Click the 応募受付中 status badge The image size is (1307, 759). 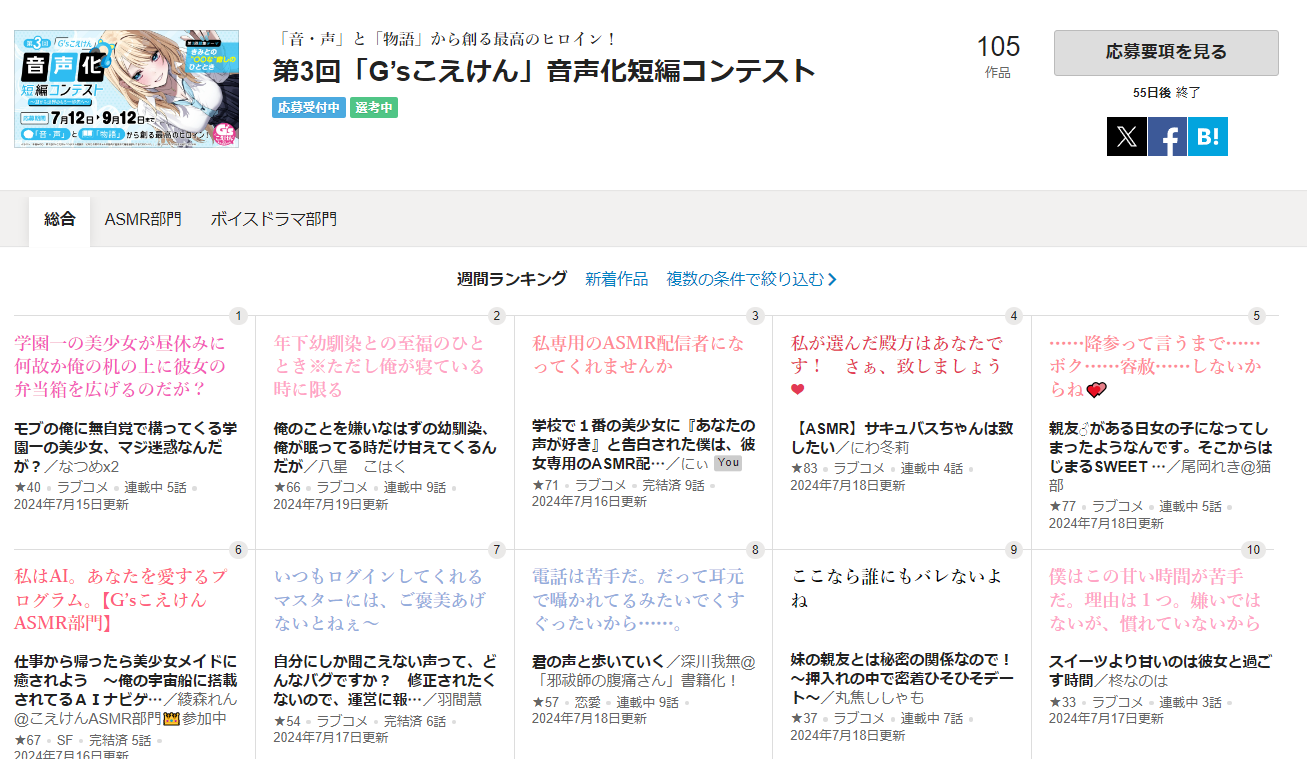pos(308,107)
